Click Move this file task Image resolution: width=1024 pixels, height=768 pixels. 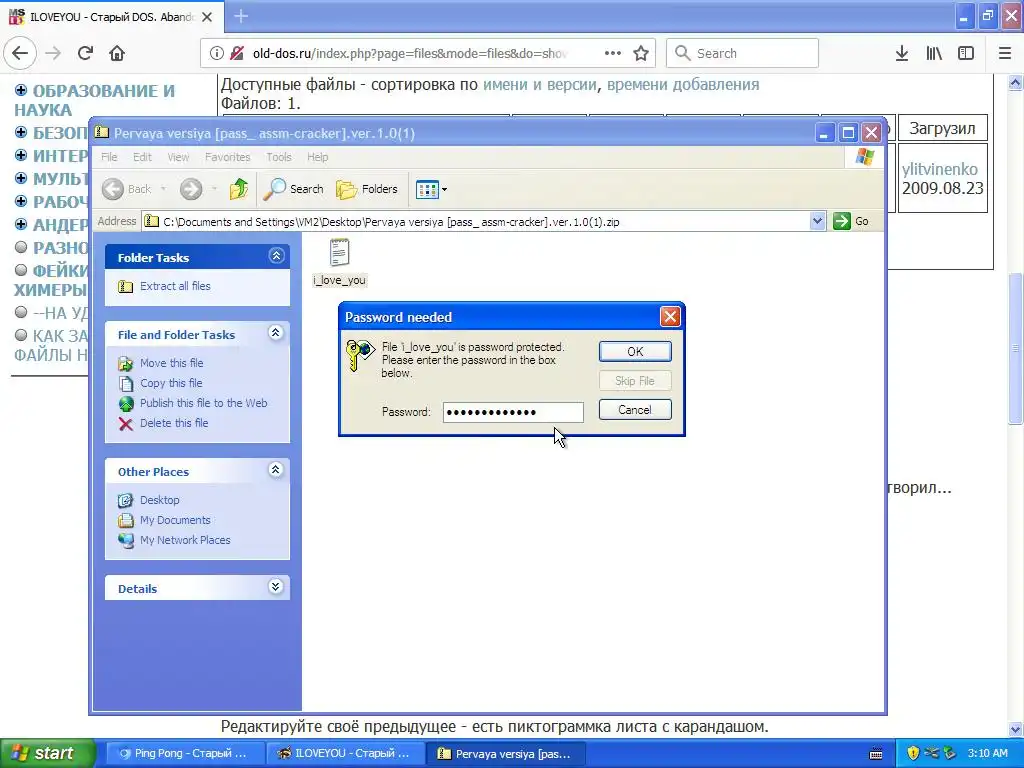point(171,363)
